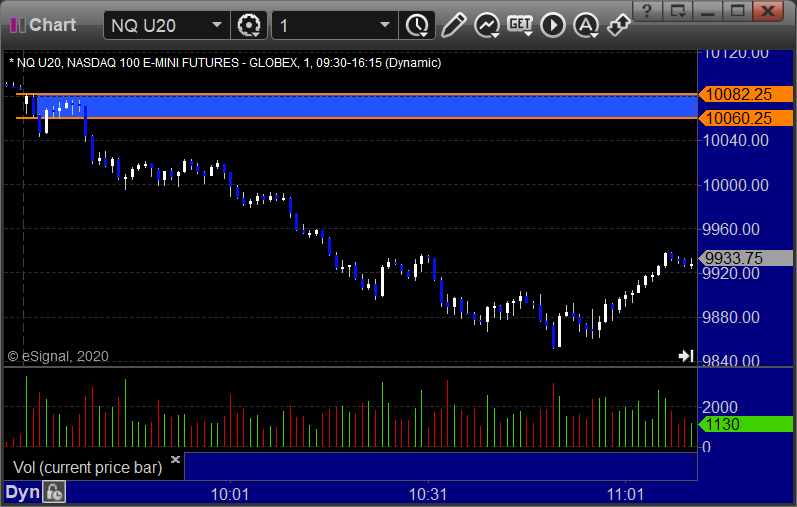The height and width of the screenshot is (507, 797).
Task: Click the Vol (current price bar) label
Action: pyautogui.click(x=87, y=467)
